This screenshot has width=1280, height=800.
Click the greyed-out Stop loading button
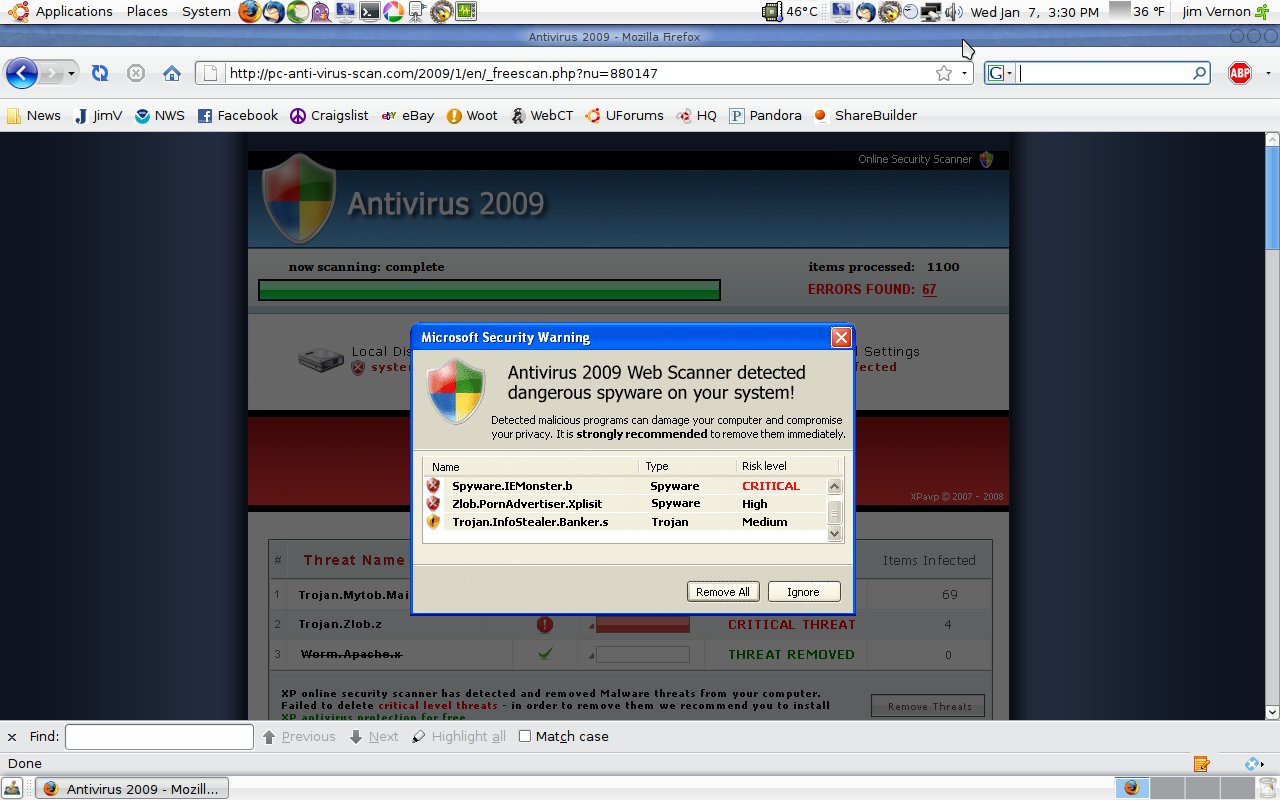point(136,73)
